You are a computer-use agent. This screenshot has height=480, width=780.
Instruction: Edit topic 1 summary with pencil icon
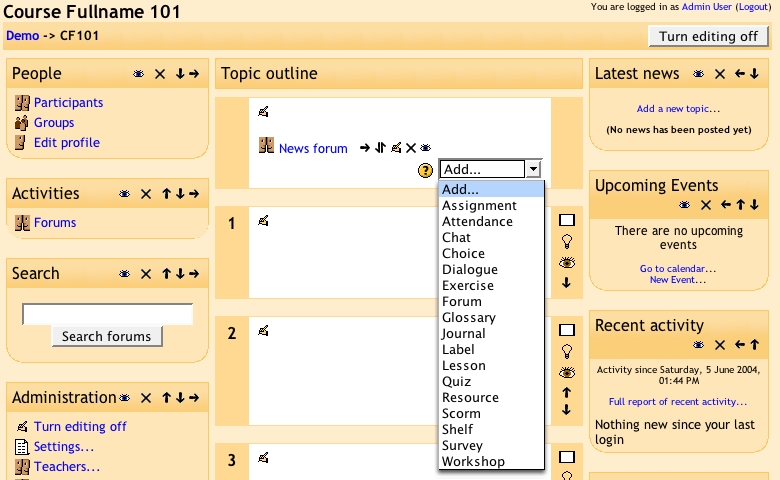pyautogui.click(x=263, y=221)
